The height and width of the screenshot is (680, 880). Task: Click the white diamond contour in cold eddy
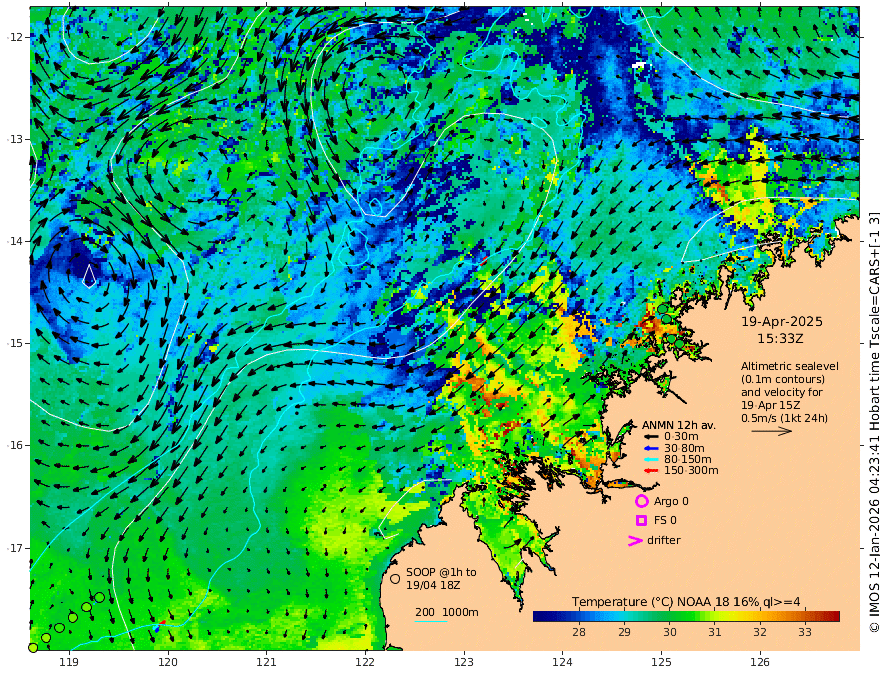pyautogui.click(x=89, y=275)
